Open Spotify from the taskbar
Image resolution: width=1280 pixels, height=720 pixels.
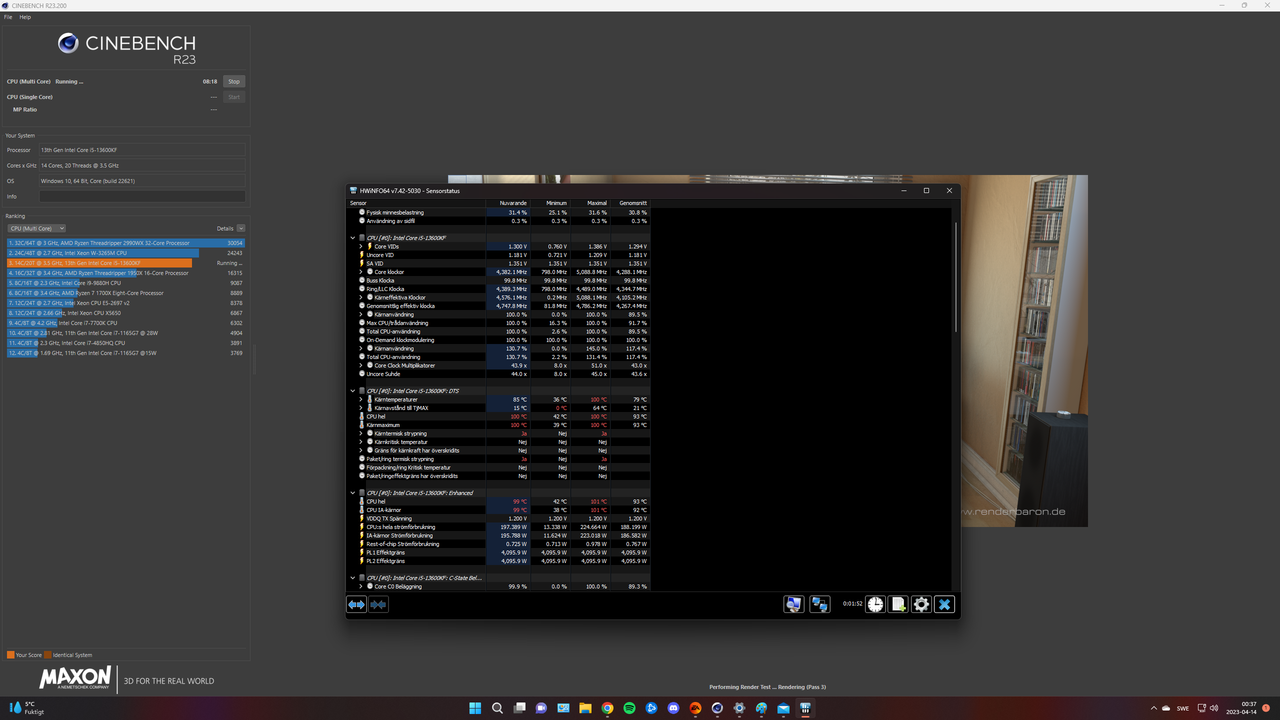[x=629, y=708]
